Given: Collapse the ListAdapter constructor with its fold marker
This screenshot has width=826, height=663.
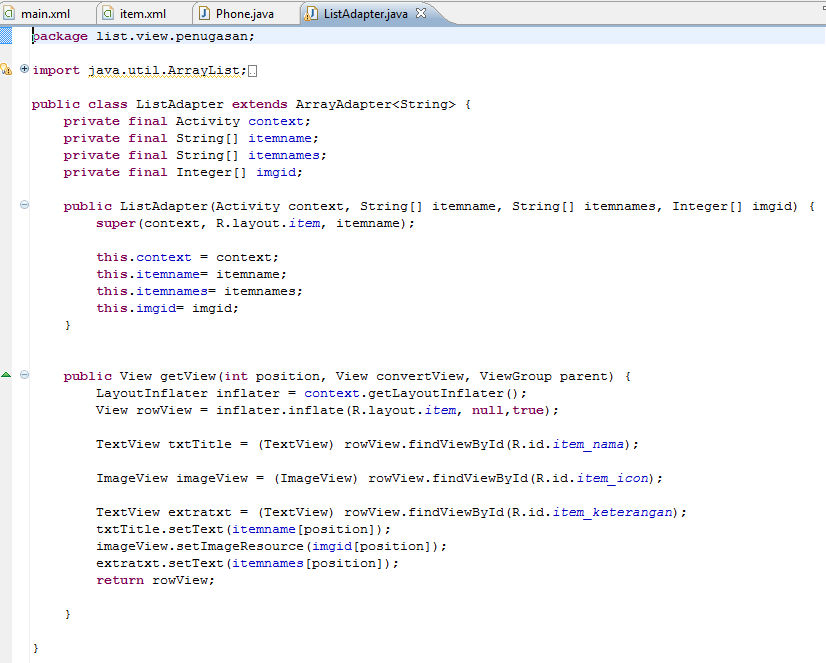Looking at the screenshot, I should (x=23, y=205).
